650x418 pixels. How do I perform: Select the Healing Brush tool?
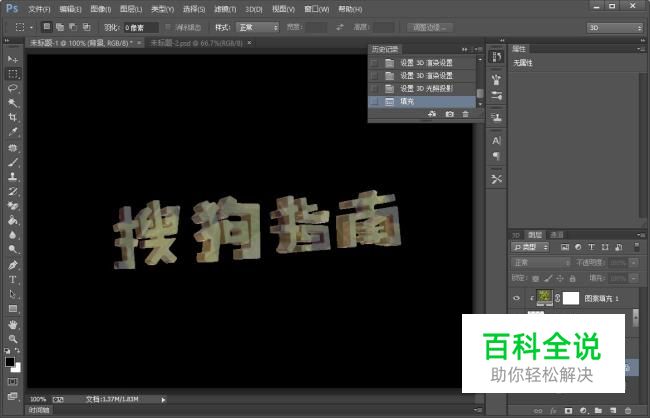[13, 148]
